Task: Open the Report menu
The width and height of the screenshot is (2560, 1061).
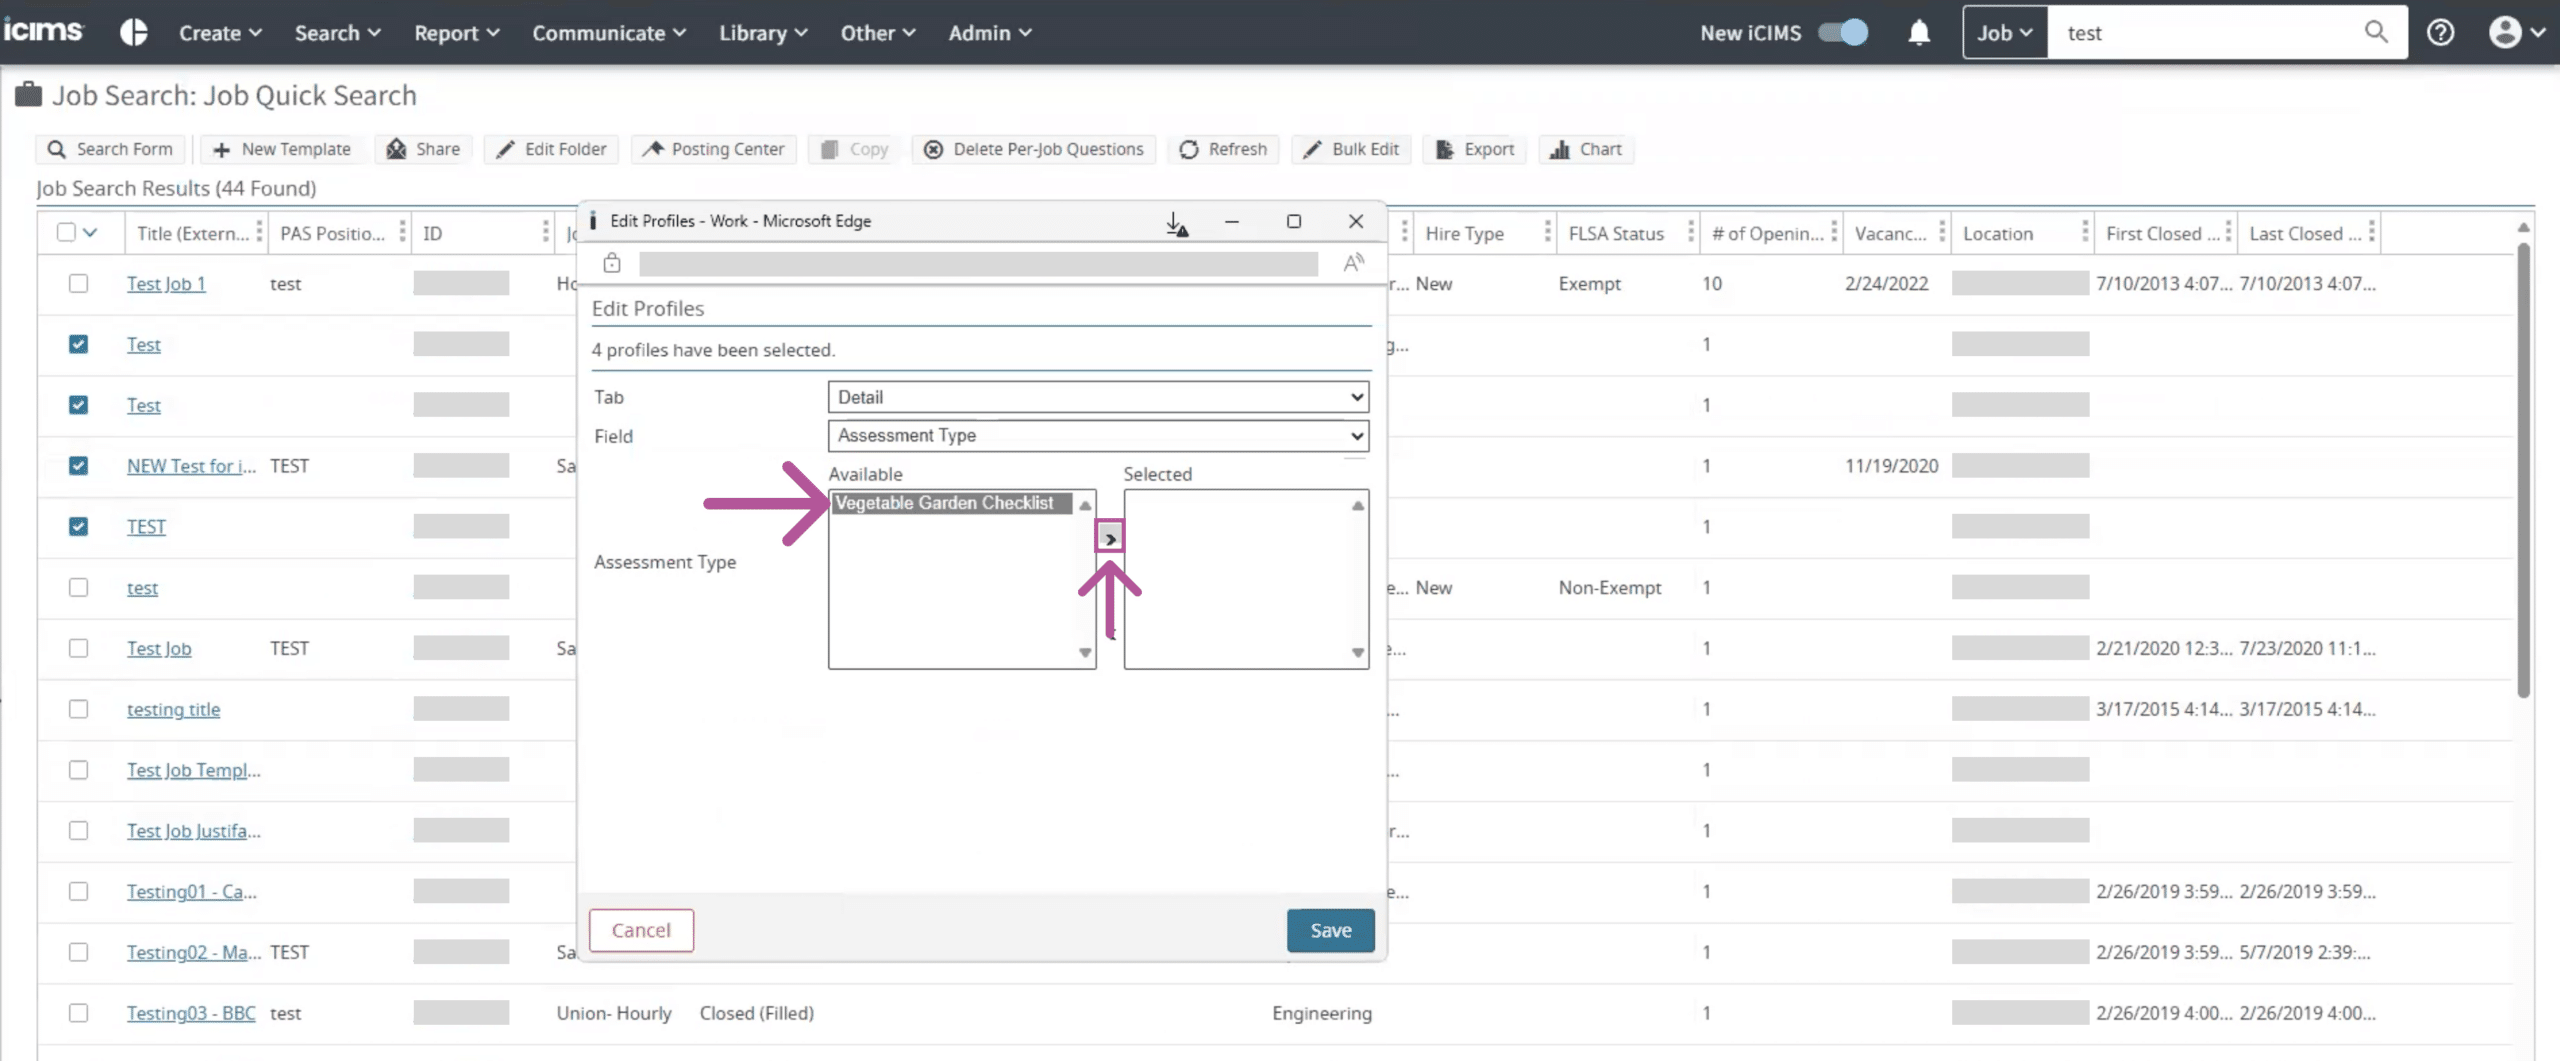Action: [456, 33]
